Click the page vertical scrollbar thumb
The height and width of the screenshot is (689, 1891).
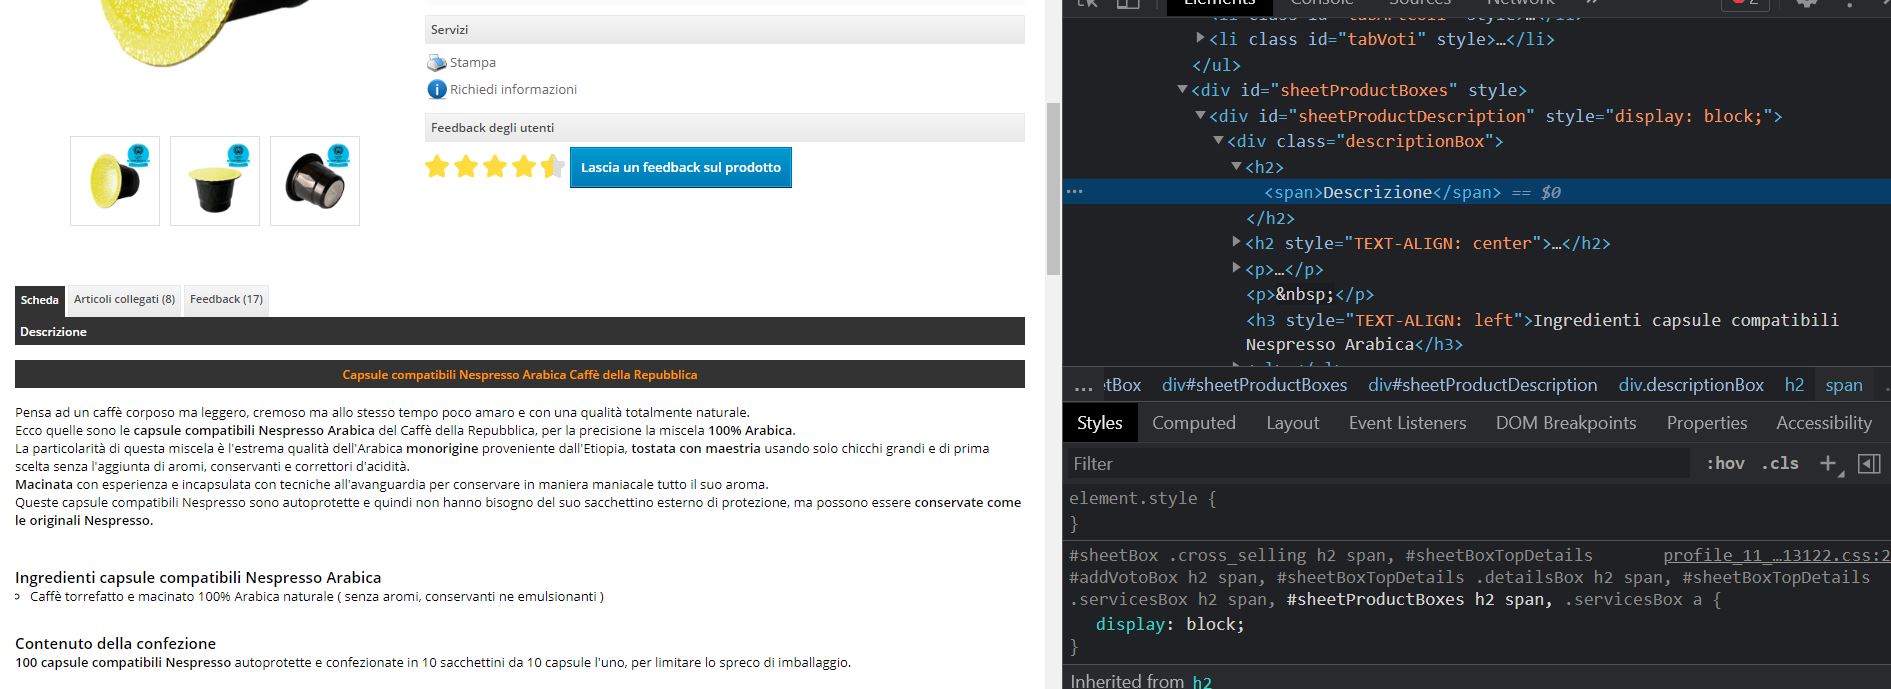1053,188
